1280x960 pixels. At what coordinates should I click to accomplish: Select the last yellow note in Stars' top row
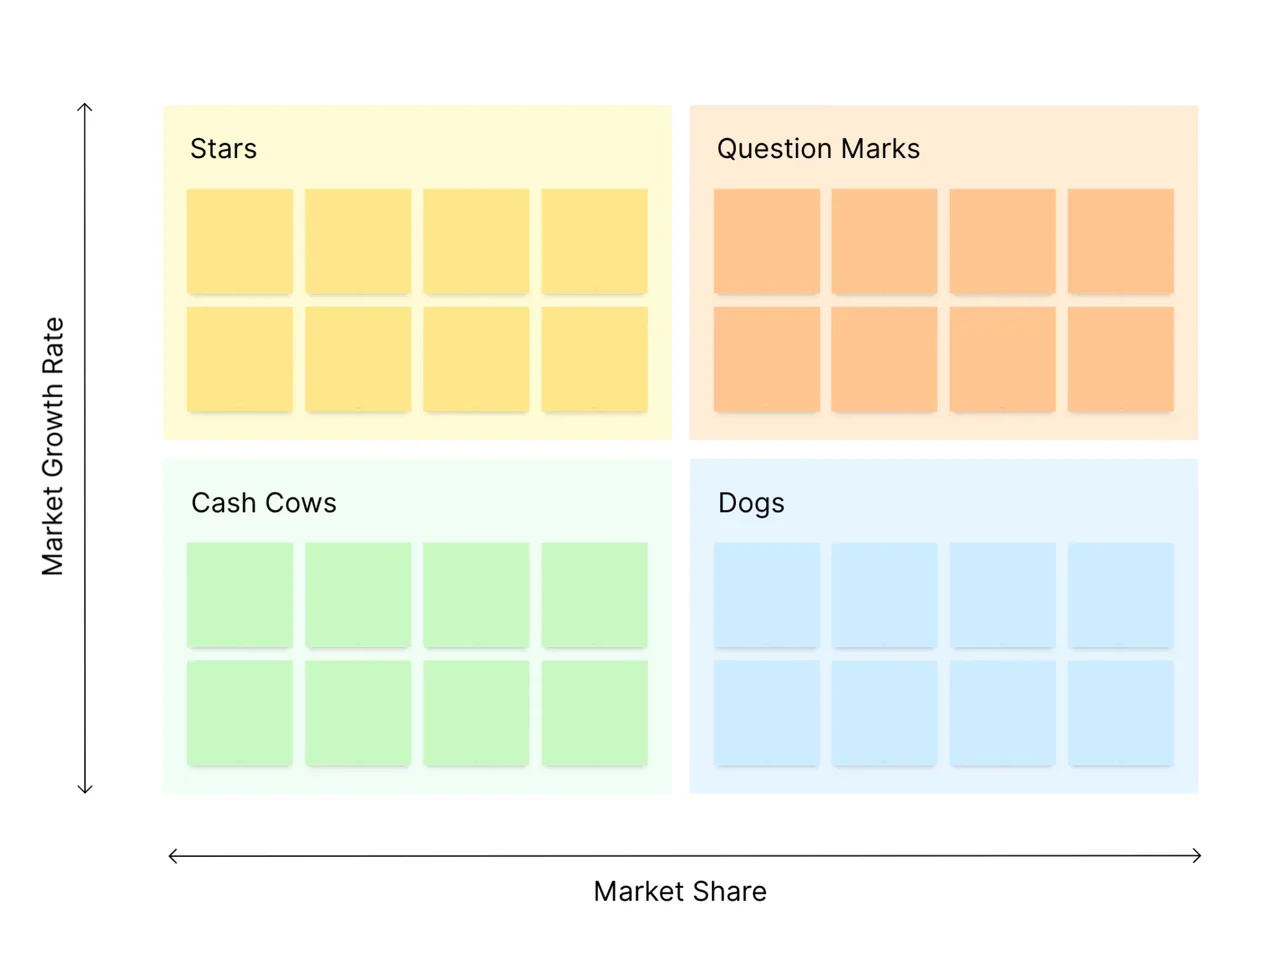[594, 241]
